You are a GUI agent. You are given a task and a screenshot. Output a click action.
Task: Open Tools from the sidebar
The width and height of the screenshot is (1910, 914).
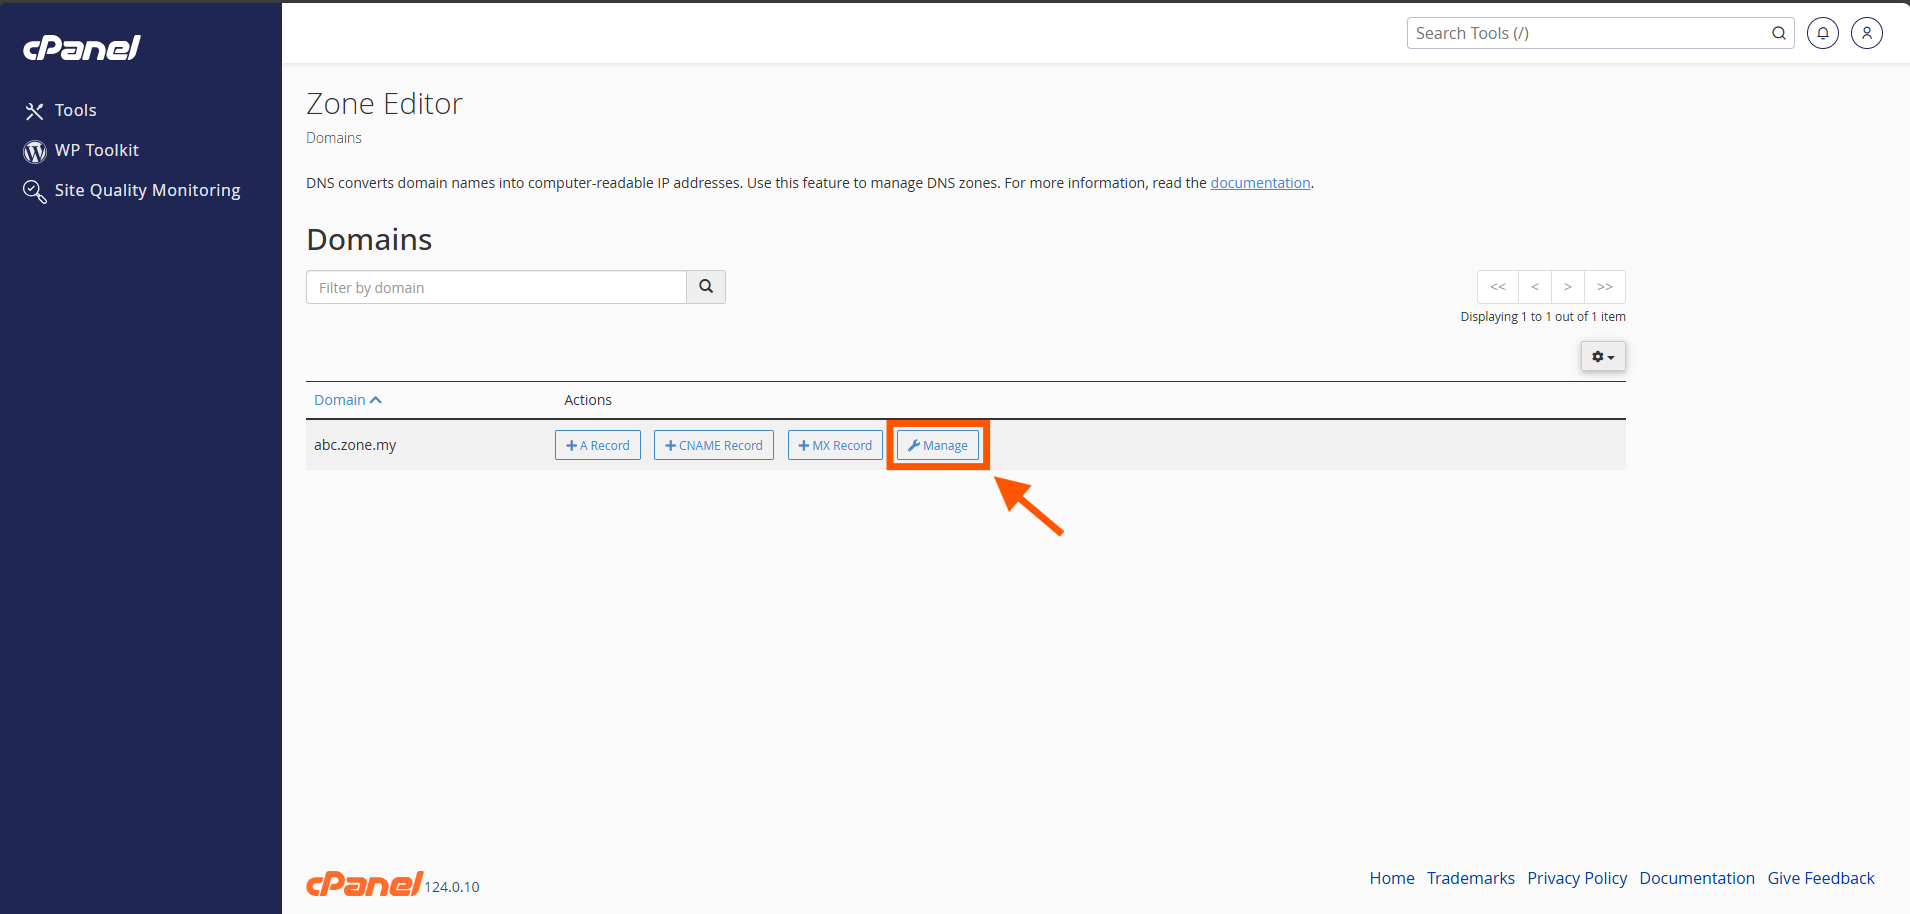pos(75,110)
